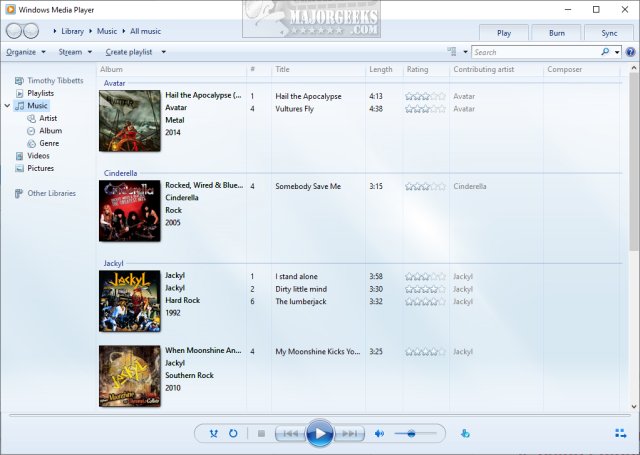Toggle shuffle mode
The height and width of the screenshot is (455, 640).
coord(213,433)
